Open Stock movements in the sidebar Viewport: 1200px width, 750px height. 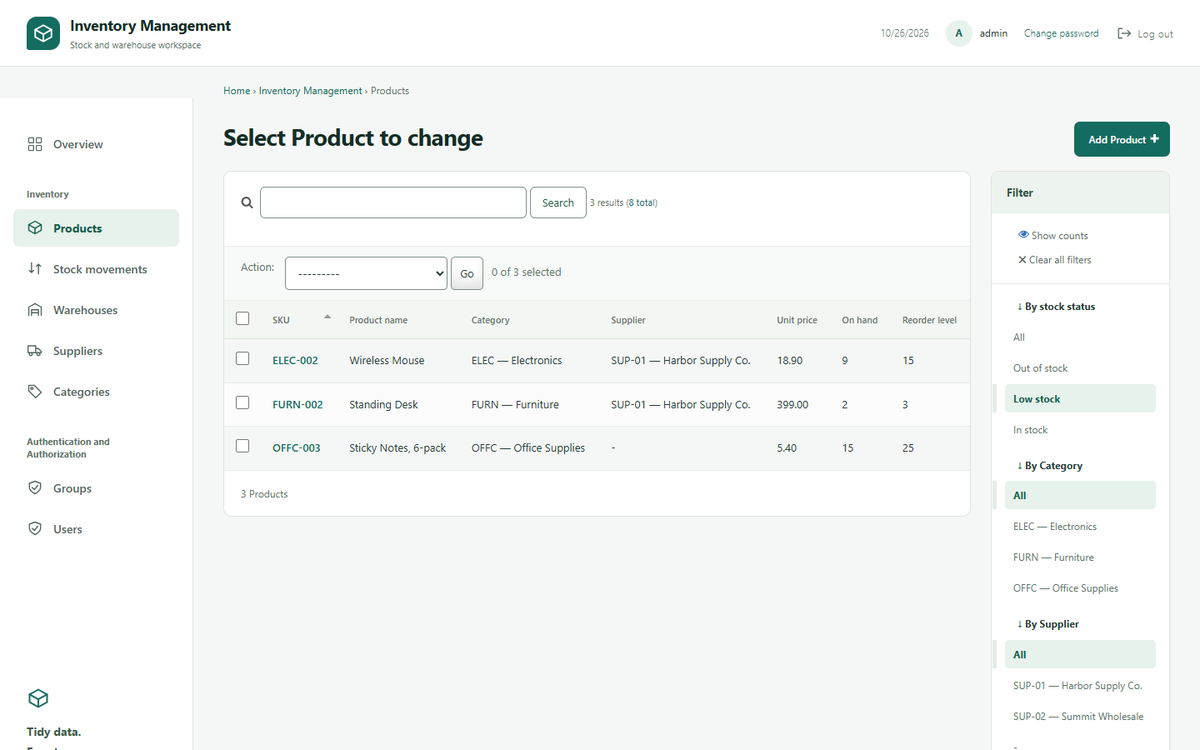click(96, 269)
